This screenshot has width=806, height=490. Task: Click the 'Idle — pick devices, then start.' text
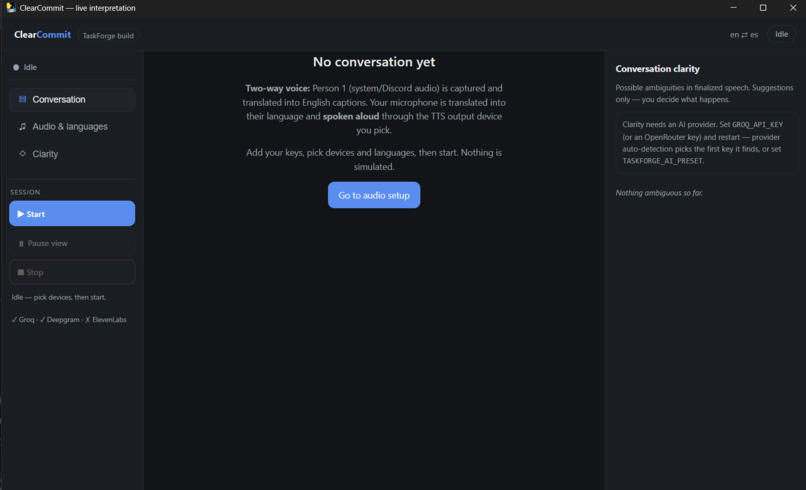click(59, 297)
